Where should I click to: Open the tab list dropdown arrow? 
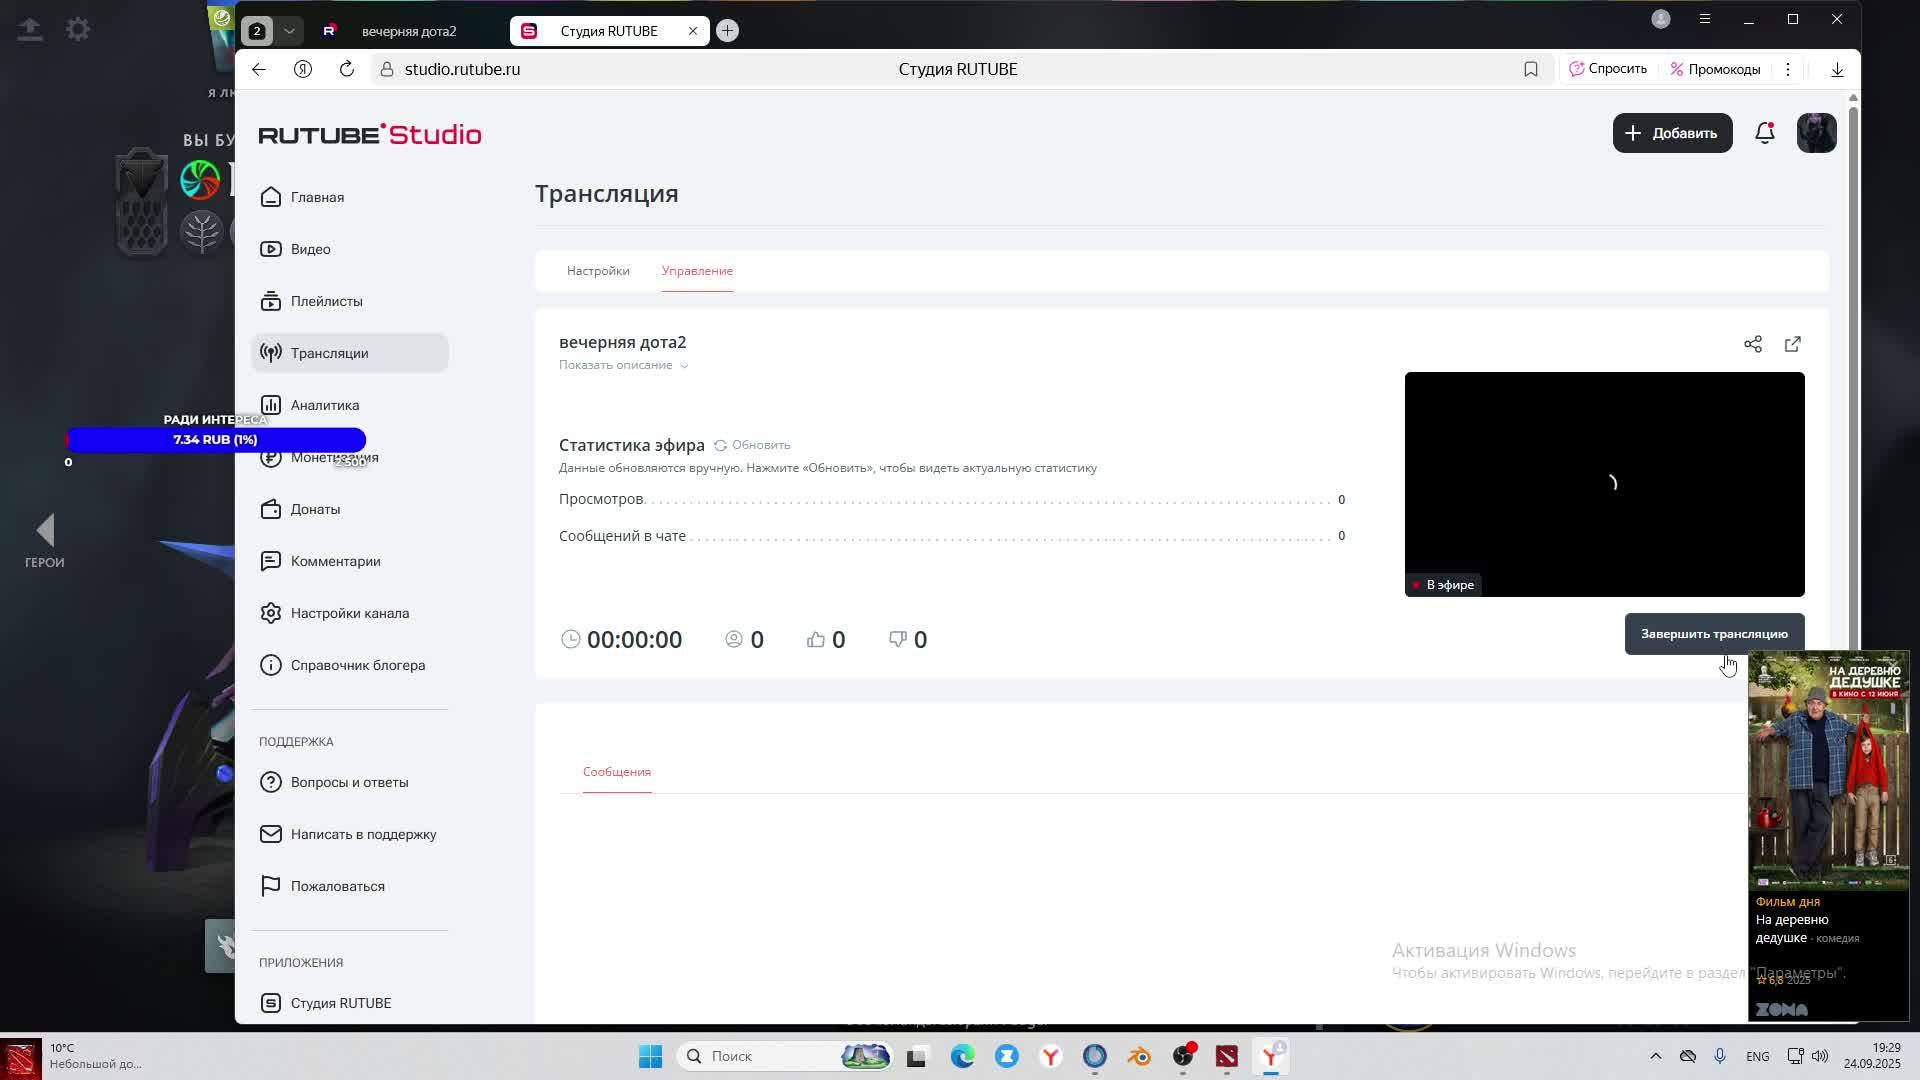pyautogui.click(x=289, y=31)
